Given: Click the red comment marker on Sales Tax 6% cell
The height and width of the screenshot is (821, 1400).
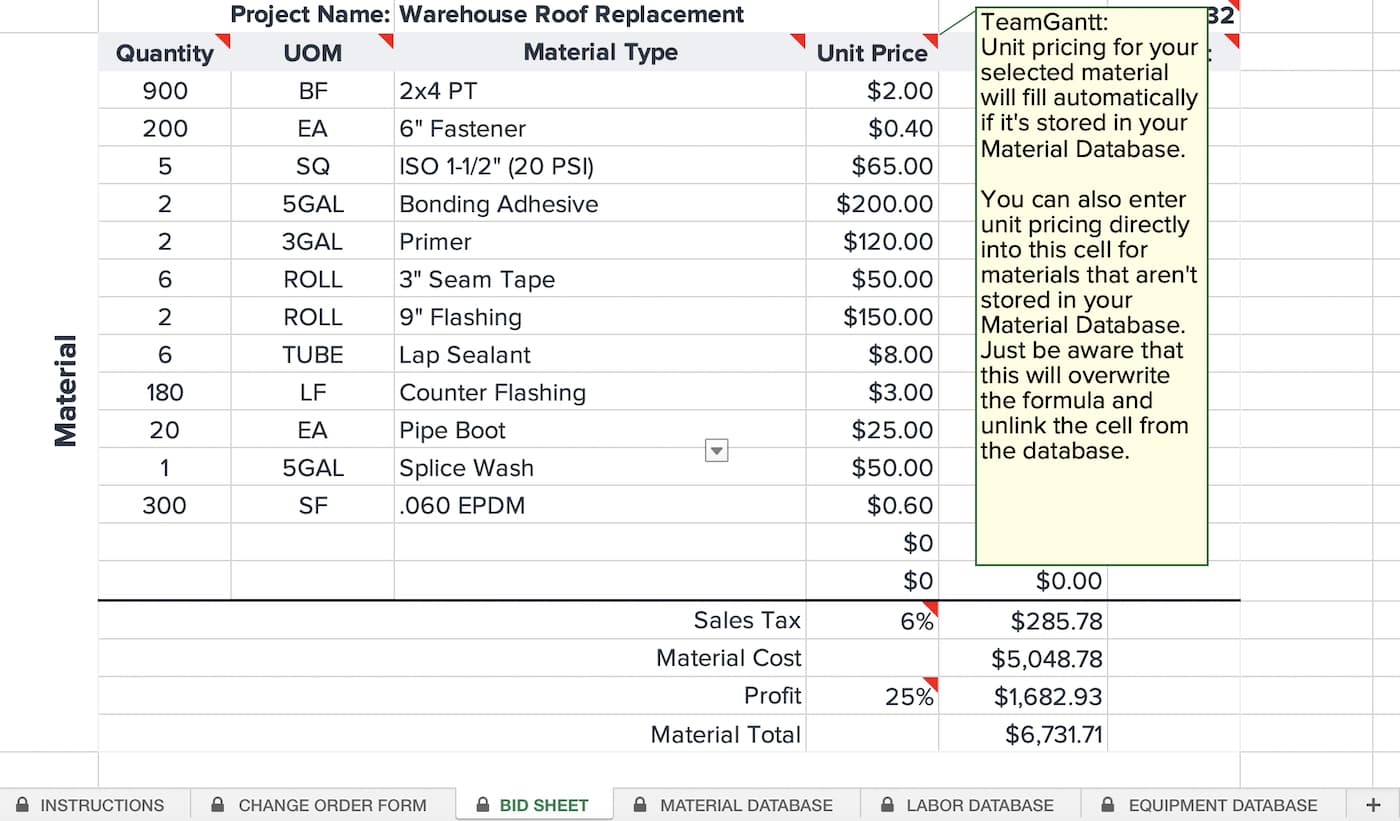Looking at the screenshot, I should [x=932, y=607].
